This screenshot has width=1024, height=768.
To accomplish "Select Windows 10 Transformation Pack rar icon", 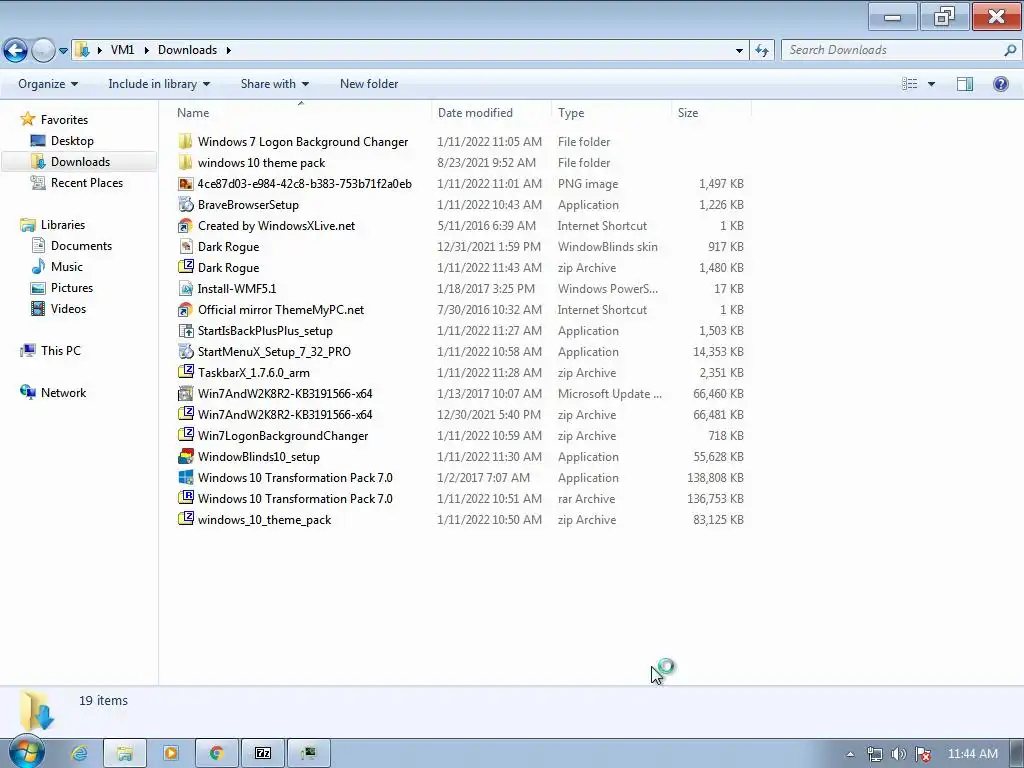I will tap(185, 498).
